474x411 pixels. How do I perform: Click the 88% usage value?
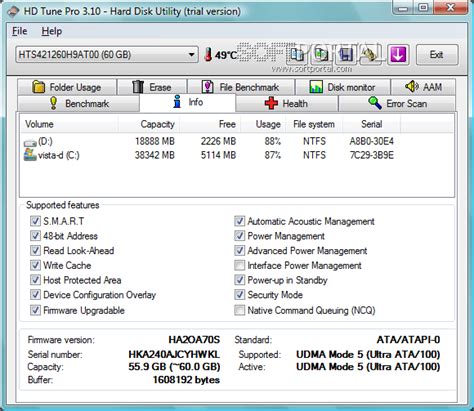point(273,141)
